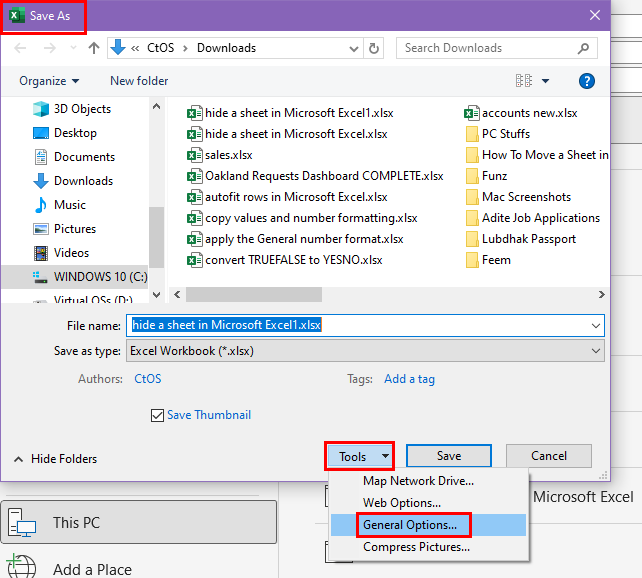The image size is (642, 578).
Task: Click the Music note icon
Action: [x=41, y=205]
